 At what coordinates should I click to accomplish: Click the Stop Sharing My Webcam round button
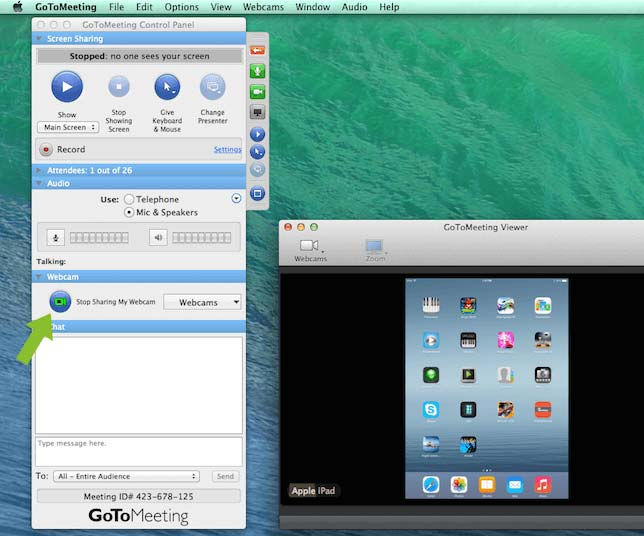coord(60,302)
